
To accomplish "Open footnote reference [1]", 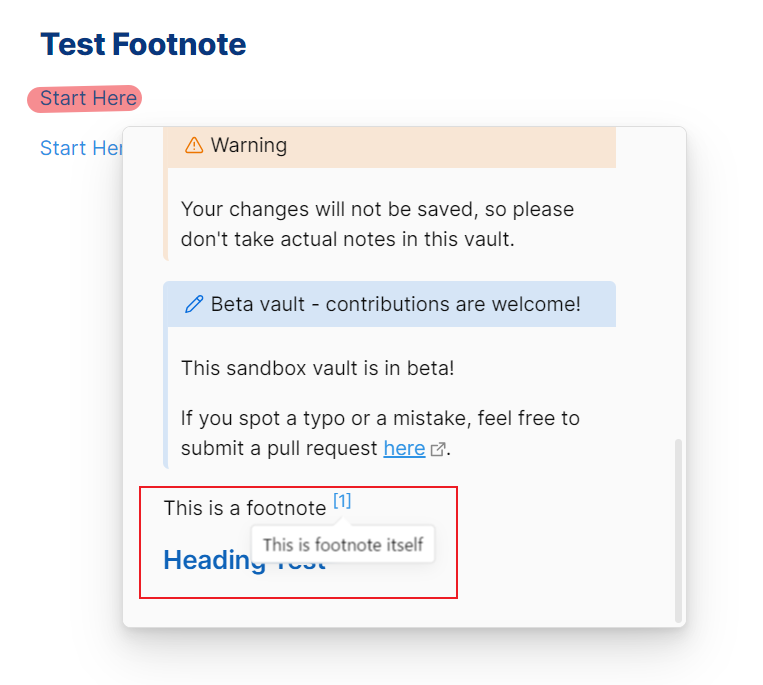I will point(342,501).
